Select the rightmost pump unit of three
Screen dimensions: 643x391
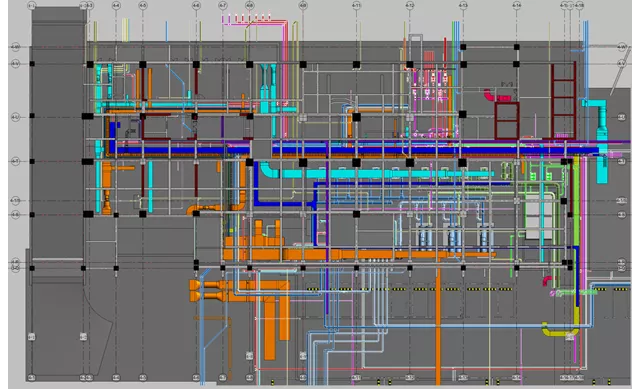pyautogui.click(x=485, y=237)
